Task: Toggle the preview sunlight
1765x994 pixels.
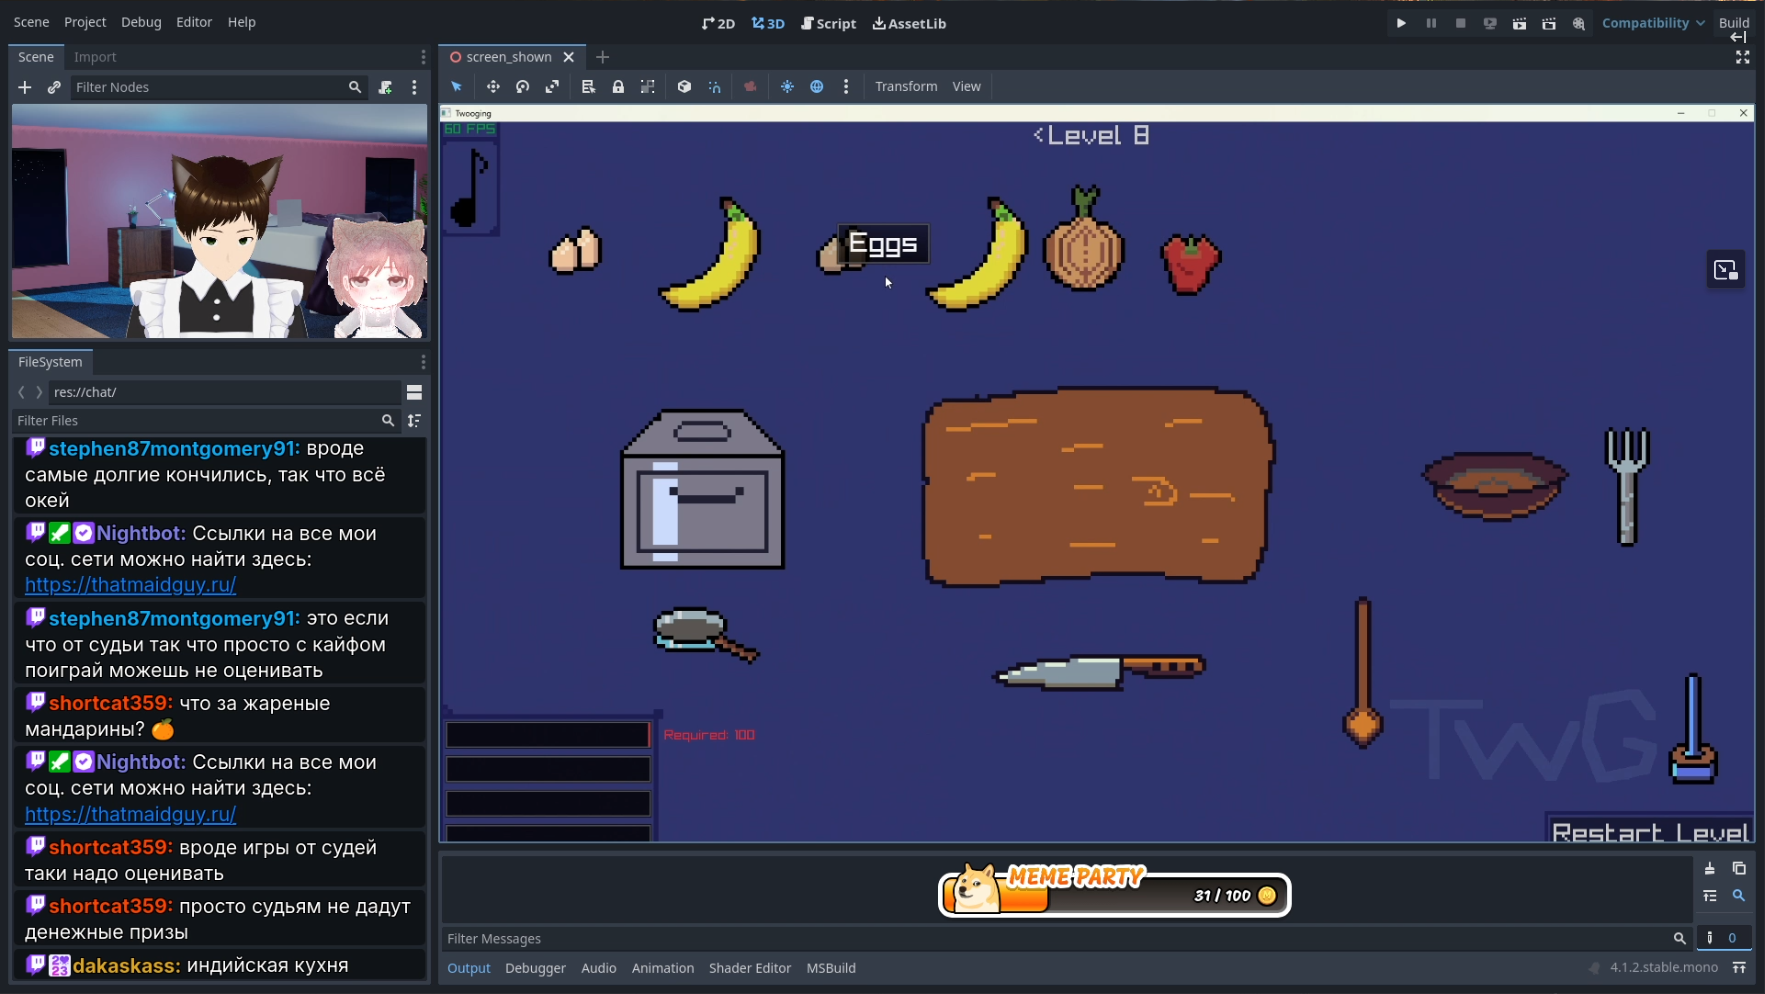Action: [x=787, y=87]
